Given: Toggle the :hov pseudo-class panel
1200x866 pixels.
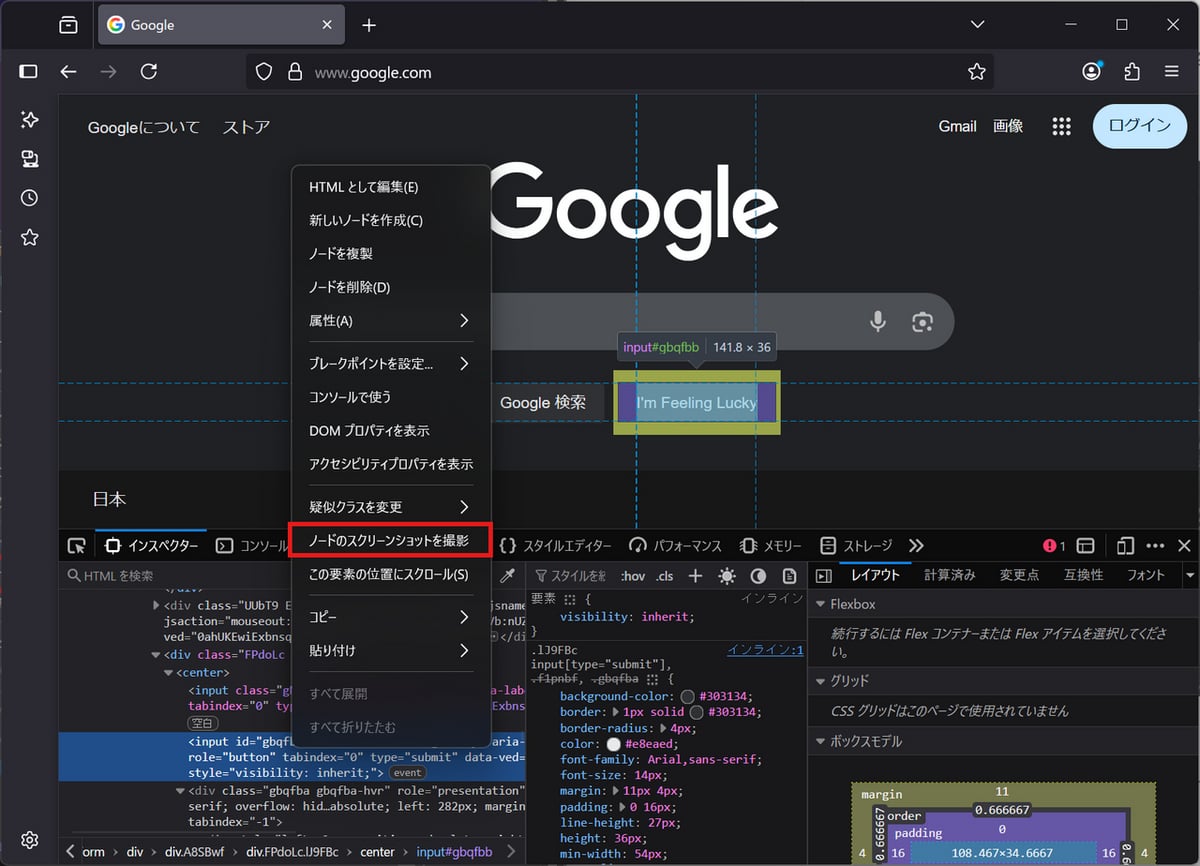Looking at the screenshot, I should [633, 576].
